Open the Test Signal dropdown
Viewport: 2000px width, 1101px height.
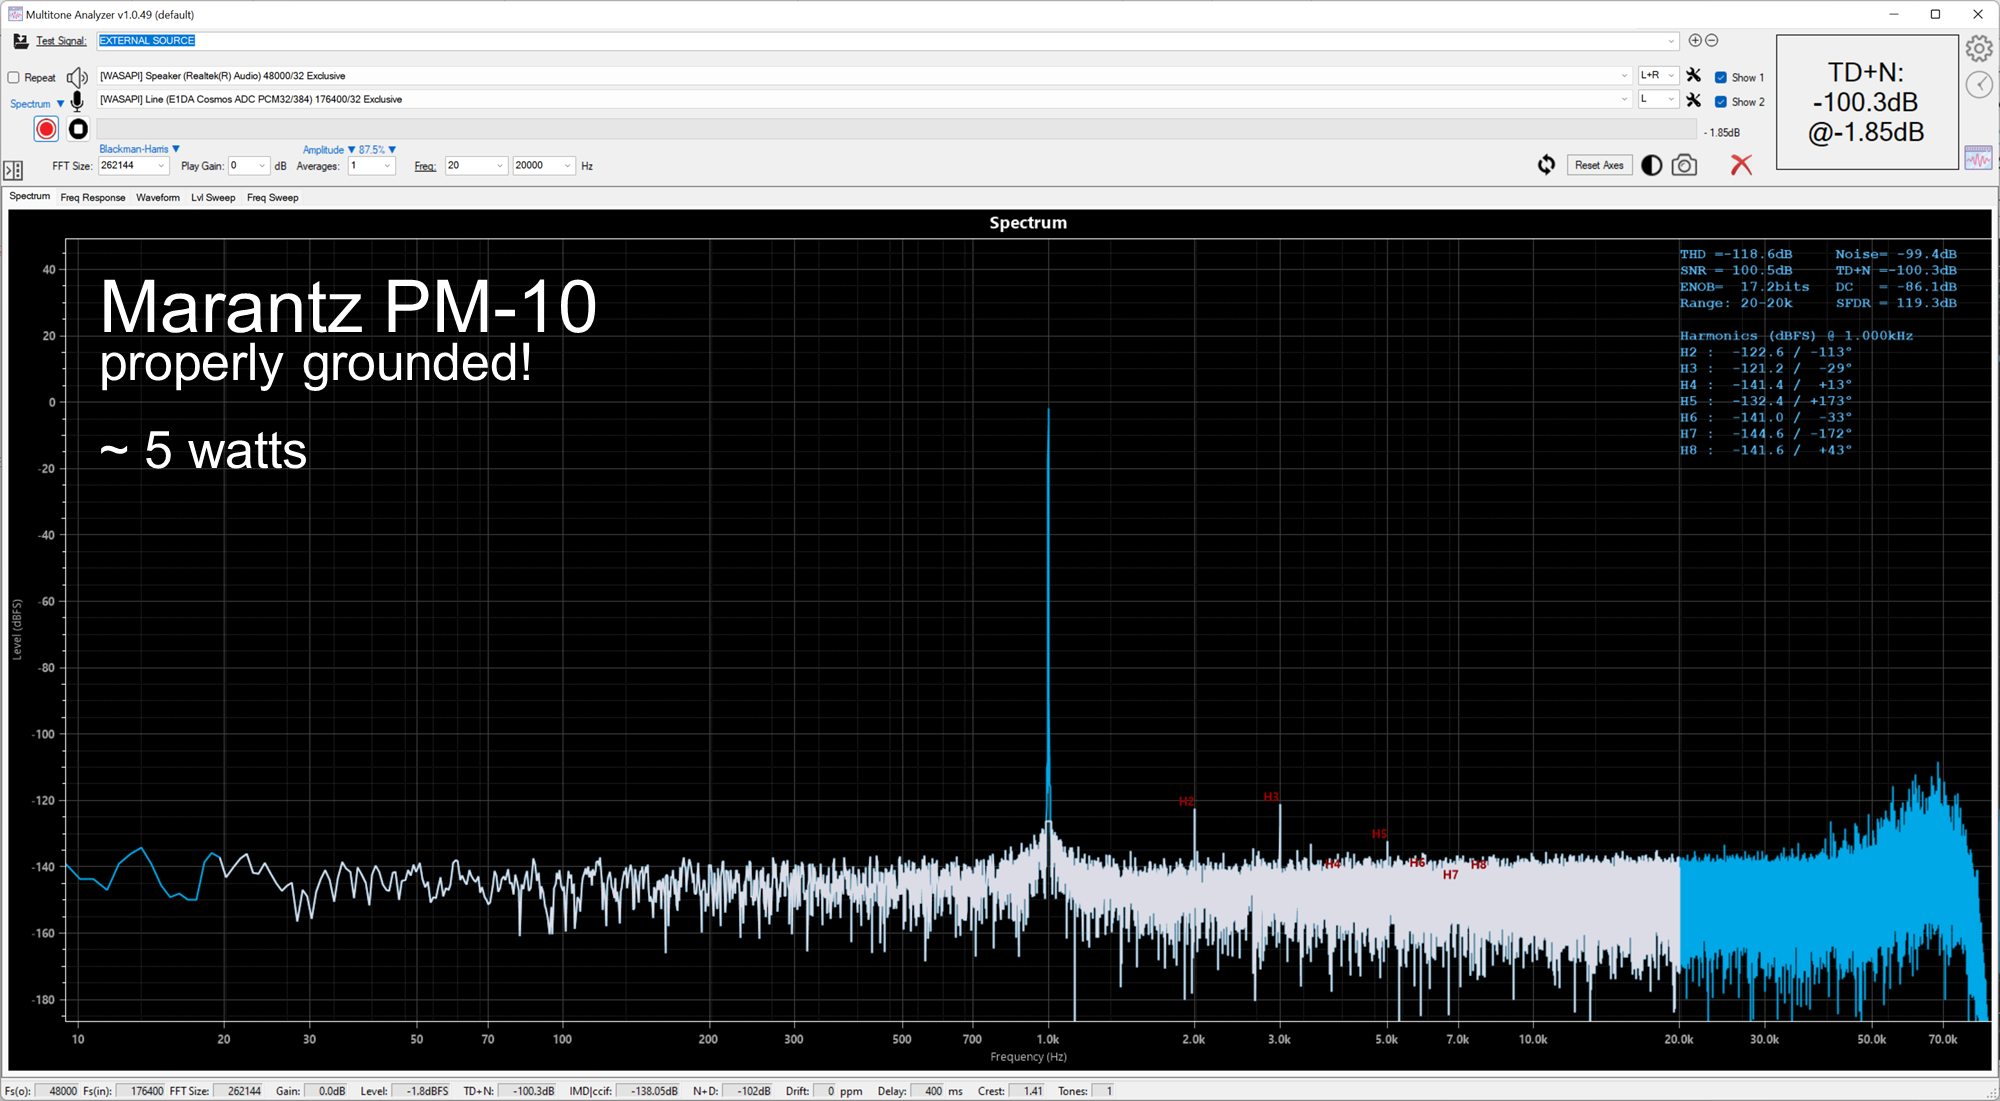tap(1670, 41)
